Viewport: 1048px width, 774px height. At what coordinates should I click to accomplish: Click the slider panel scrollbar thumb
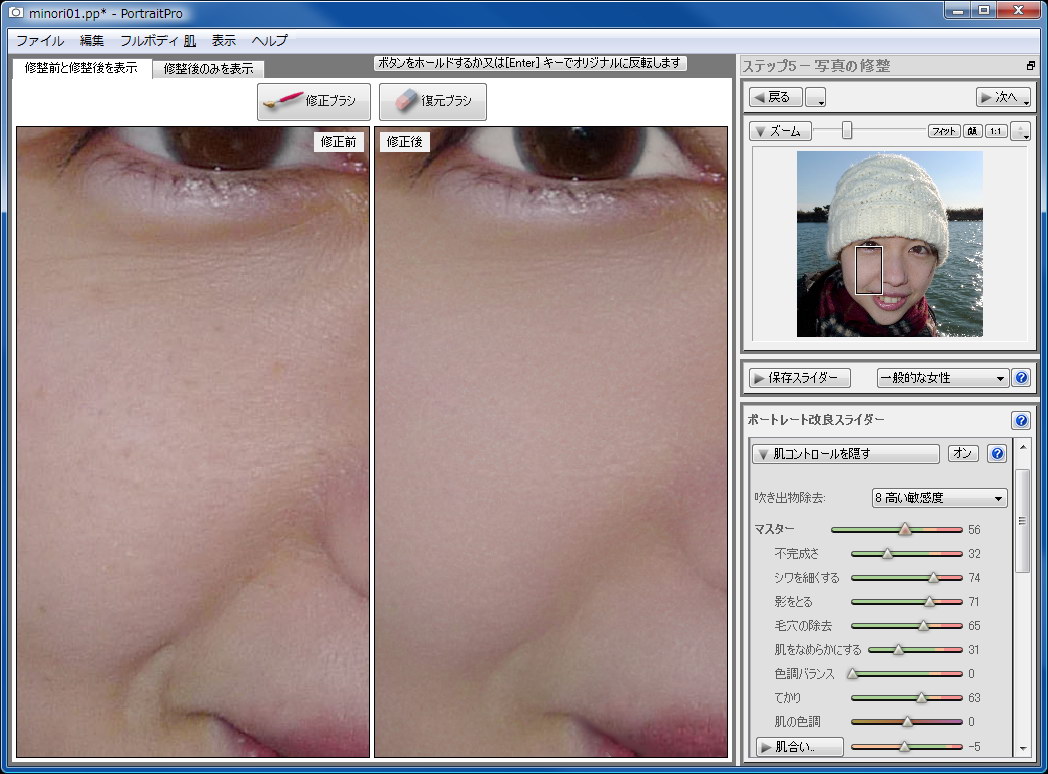(1022, 521)
